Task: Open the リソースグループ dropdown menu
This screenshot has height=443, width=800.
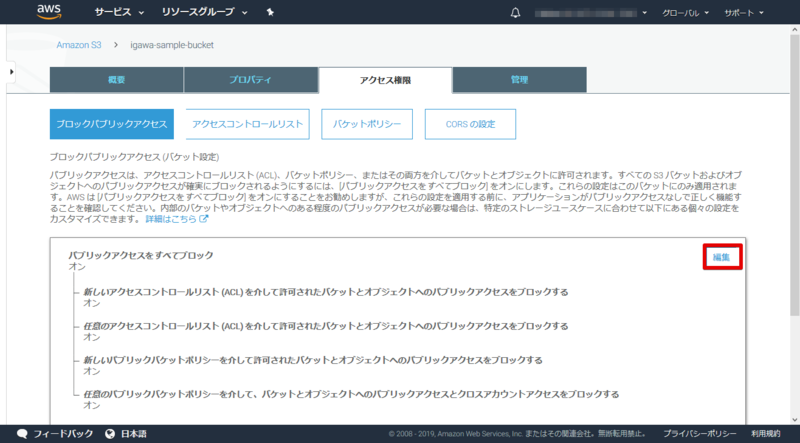Action: (x=205, y=12)
